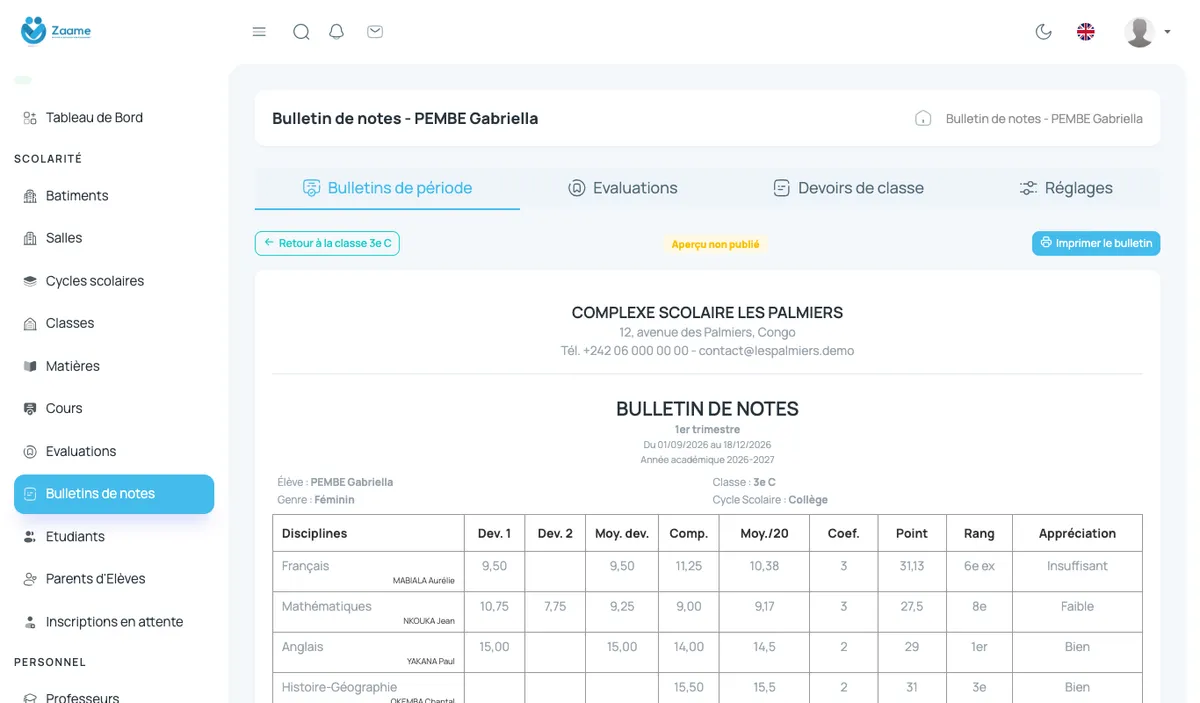Screen dimensions: 1200x703
Task: Click Retour à la classe 3e C
Action: click(x=327, y=243)
